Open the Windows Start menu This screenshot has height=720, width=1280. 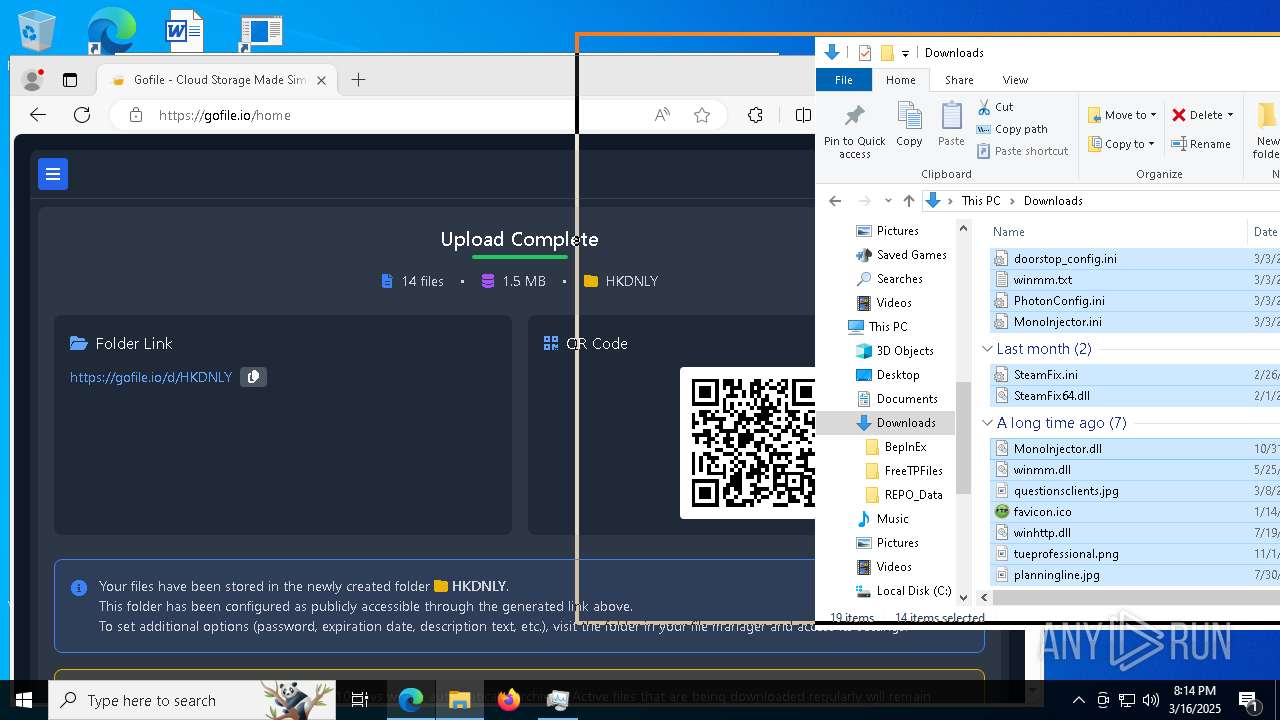click(x=24, y=700)
